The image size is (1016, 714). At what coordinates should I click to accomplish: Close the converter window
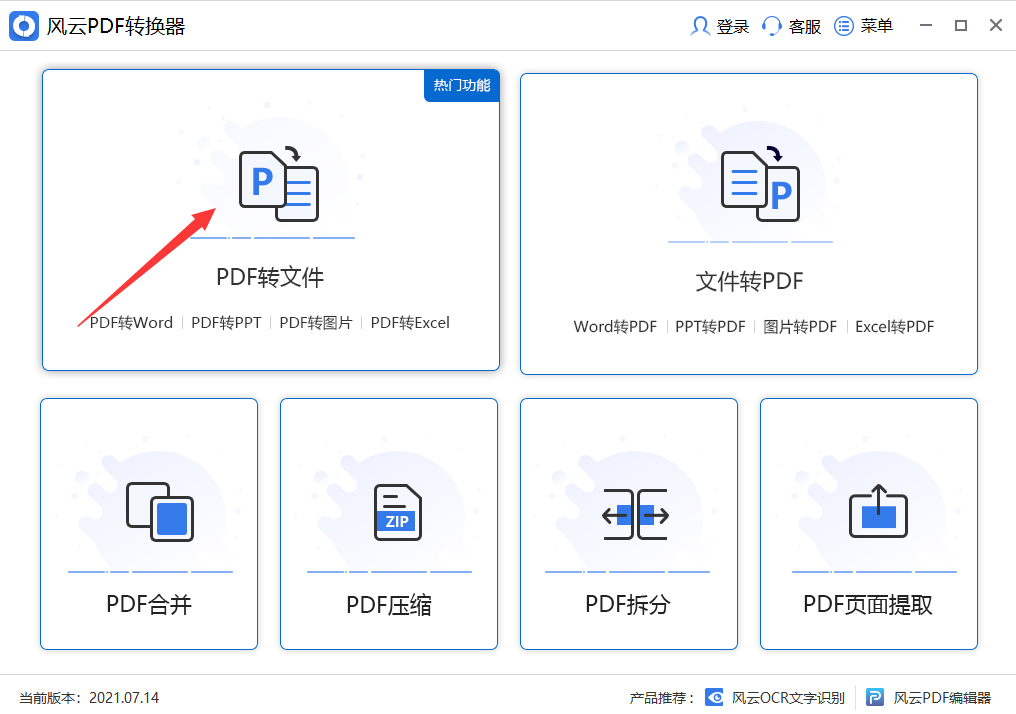(996, 25)
